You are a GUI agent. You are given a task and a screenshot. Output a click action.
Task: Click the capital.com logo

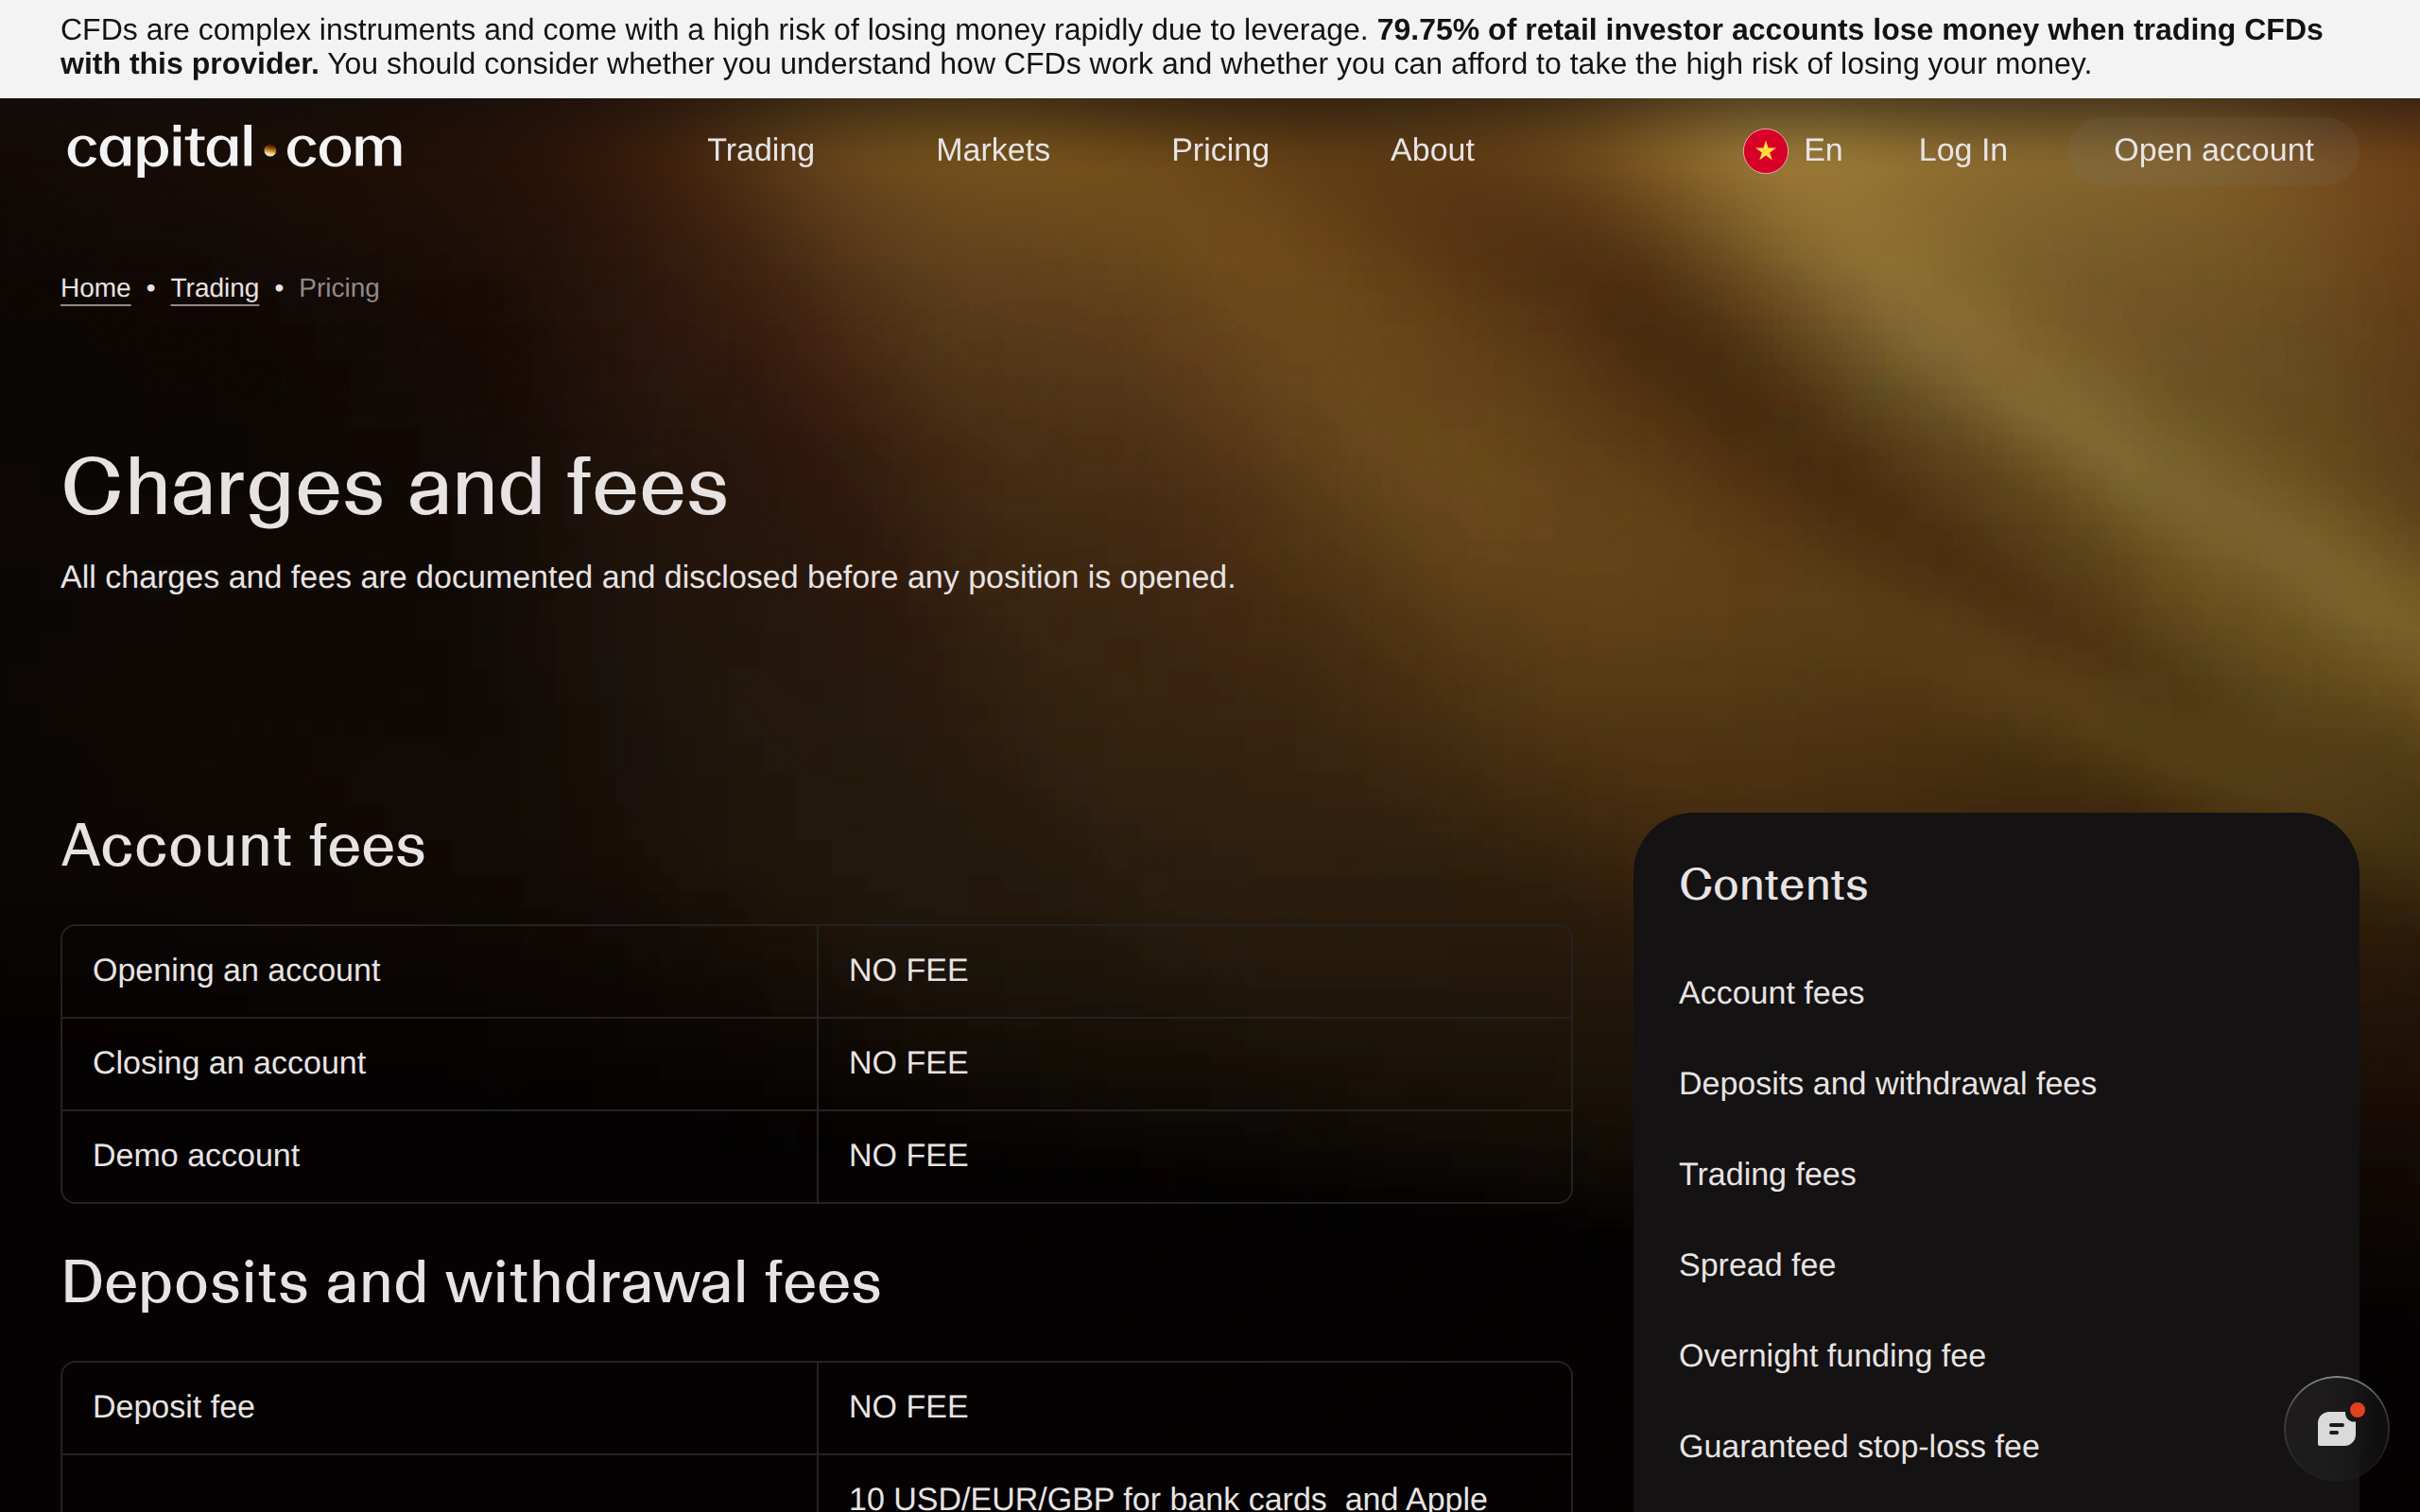[235, 150]
